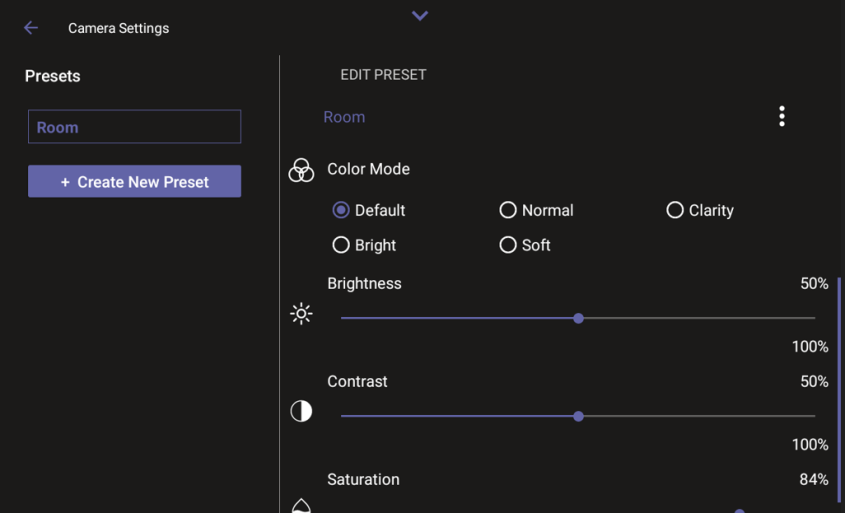Select the Default color mode
The width and height of the screenshot is (845, 513).
click(341, 210)
